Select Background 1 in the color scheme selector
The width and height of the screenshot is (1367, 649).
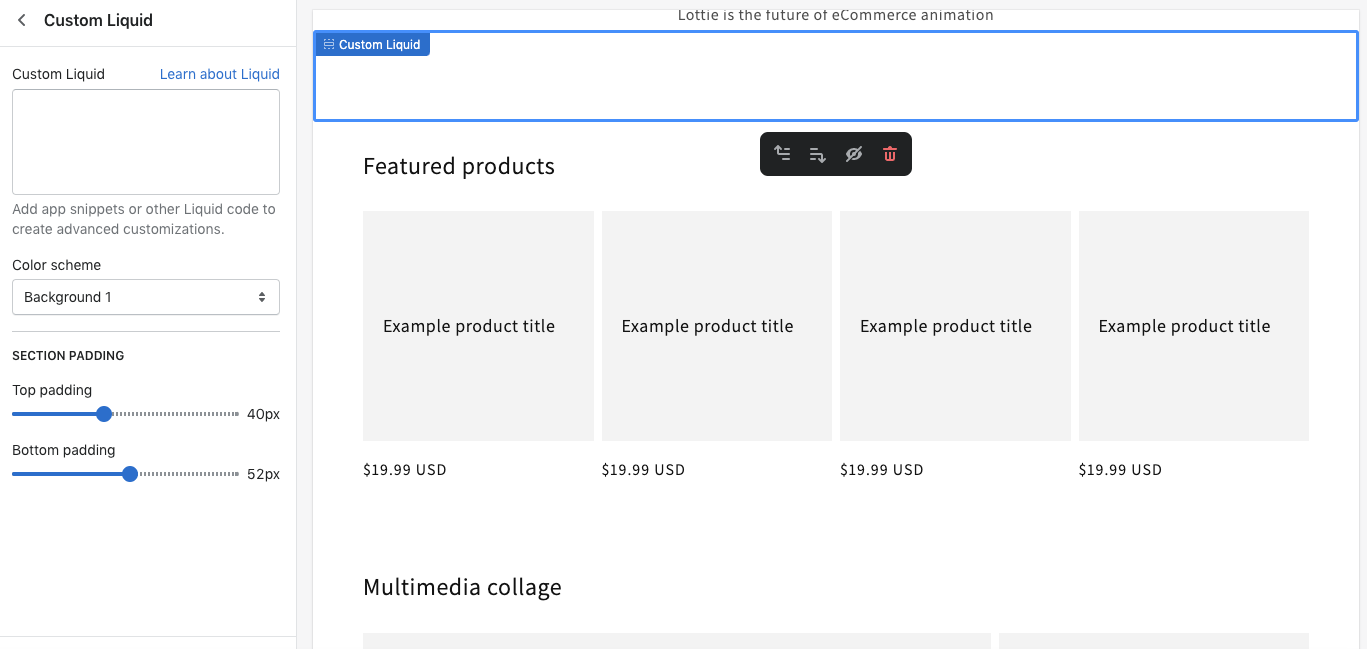pos(145,296)
